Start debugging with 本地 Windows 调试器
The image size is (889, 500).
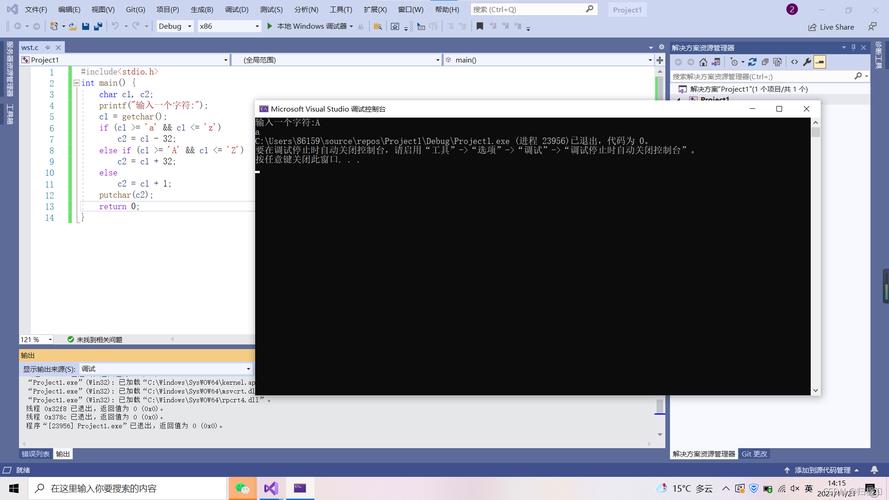tap(308, 26)
